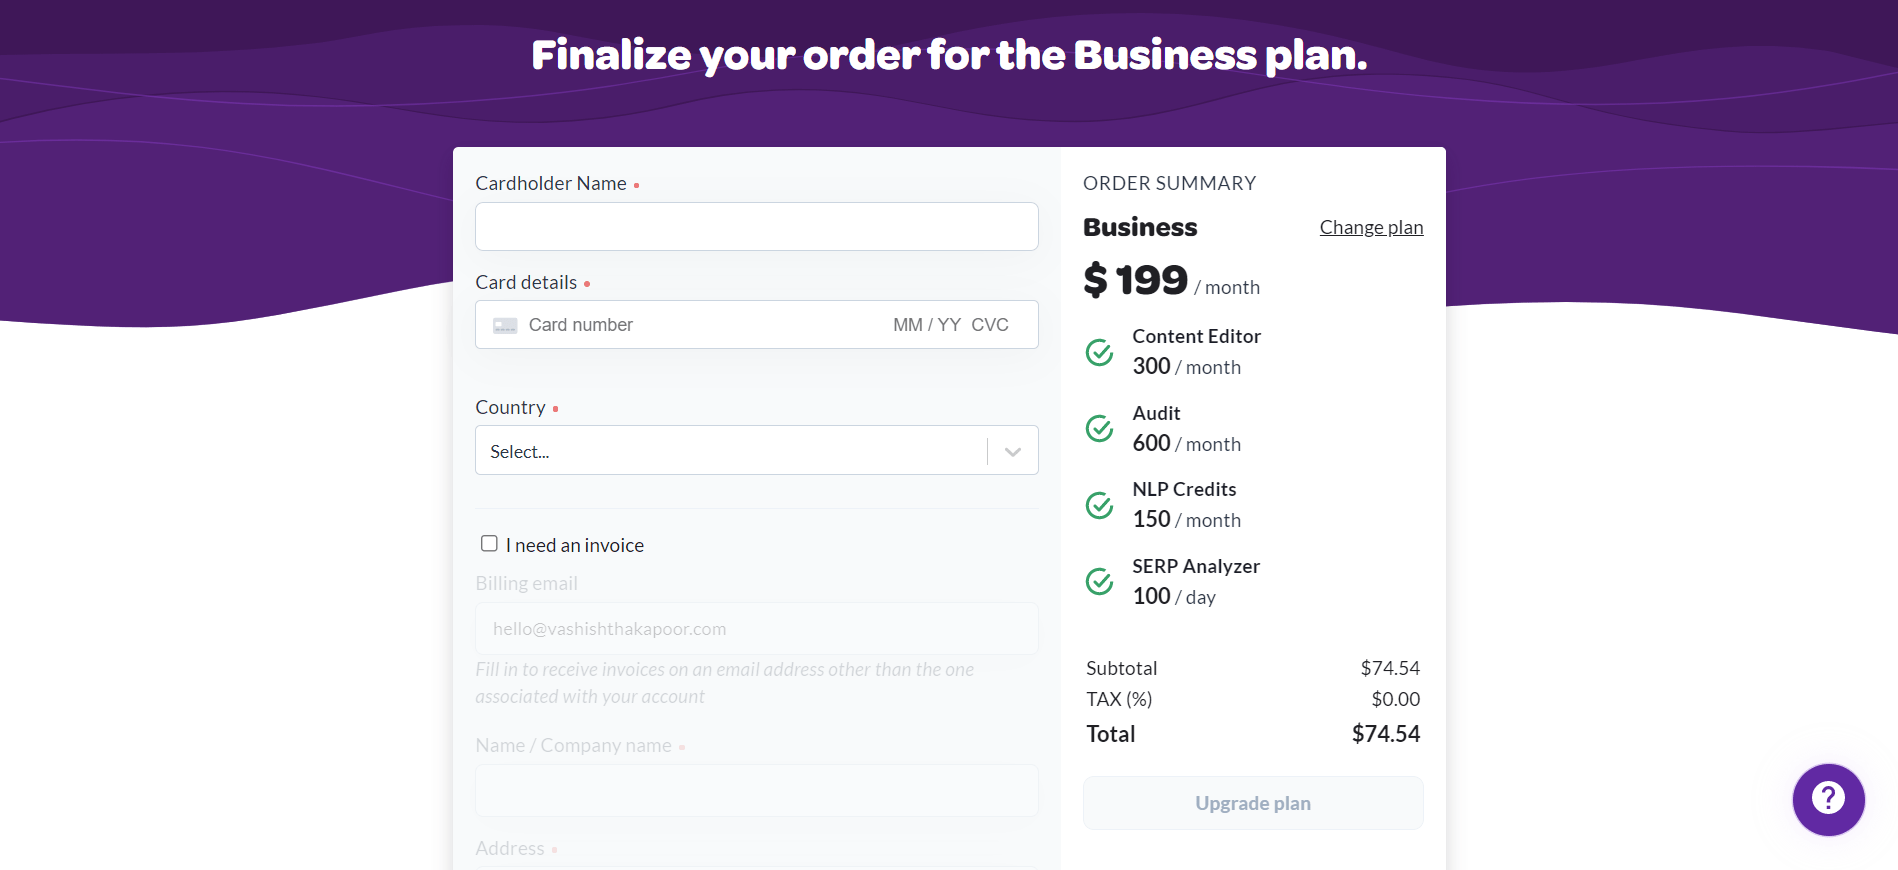
Task: Open the help question mark button
Action: click(1828, 800)
